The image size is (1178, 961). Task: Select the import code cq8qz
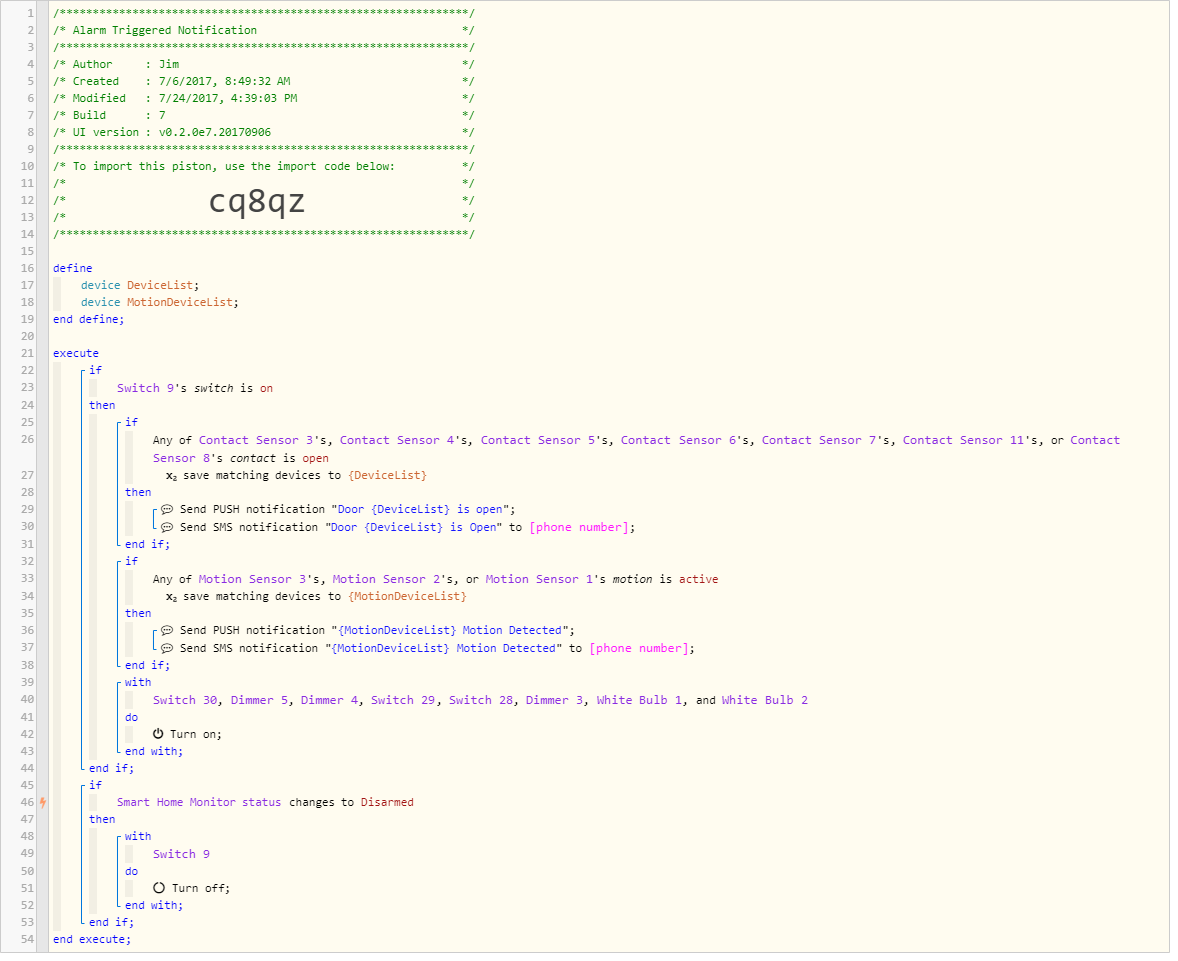tap(256, 202)
